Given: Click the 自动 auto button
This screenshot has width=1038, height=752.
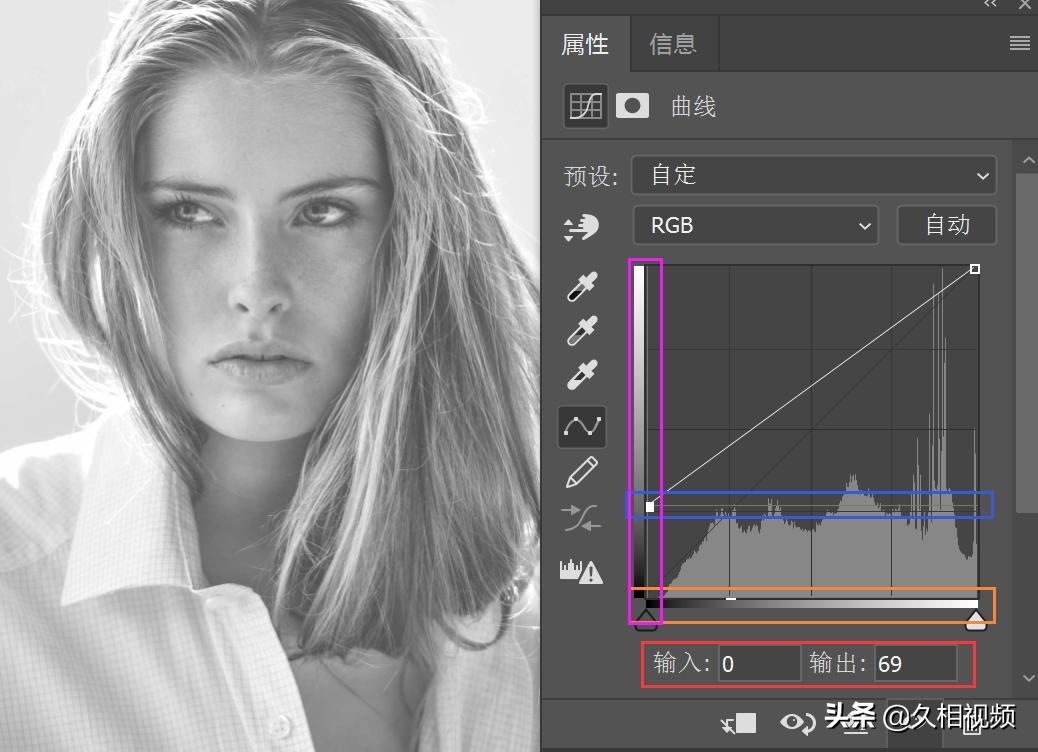Looking at the screenshot, I should click(946, 226).
